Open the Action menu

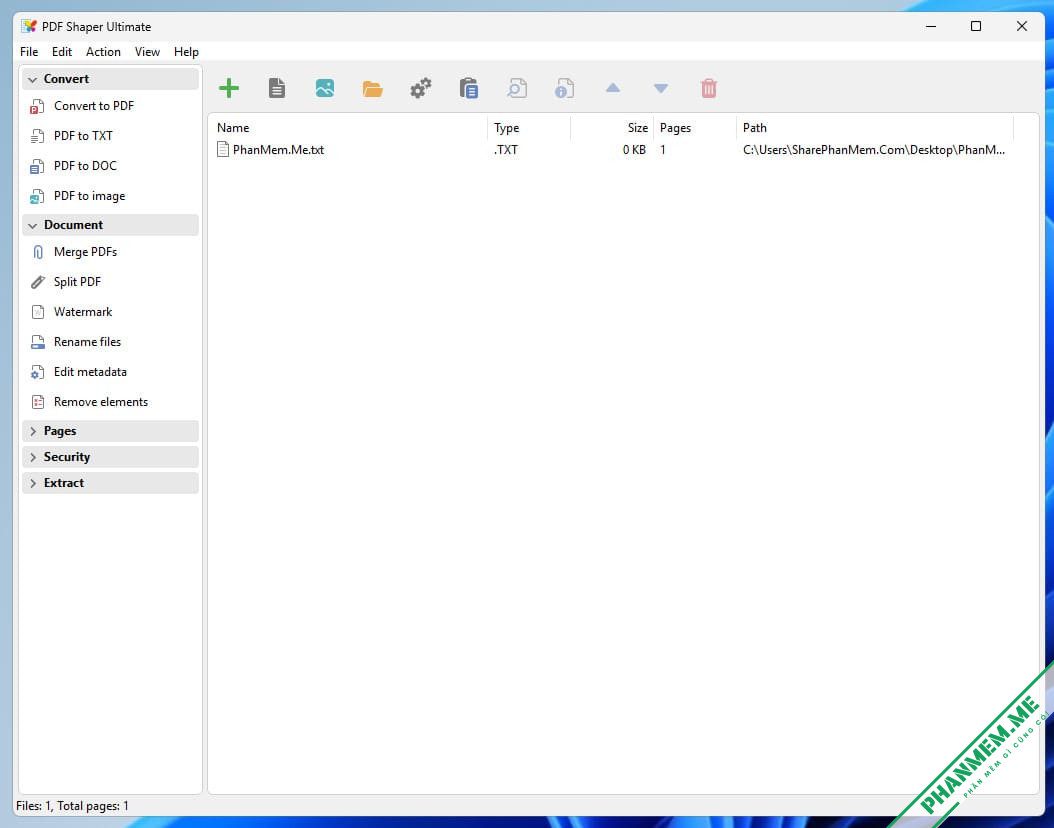pyautogui.click(x=103, y=52)
